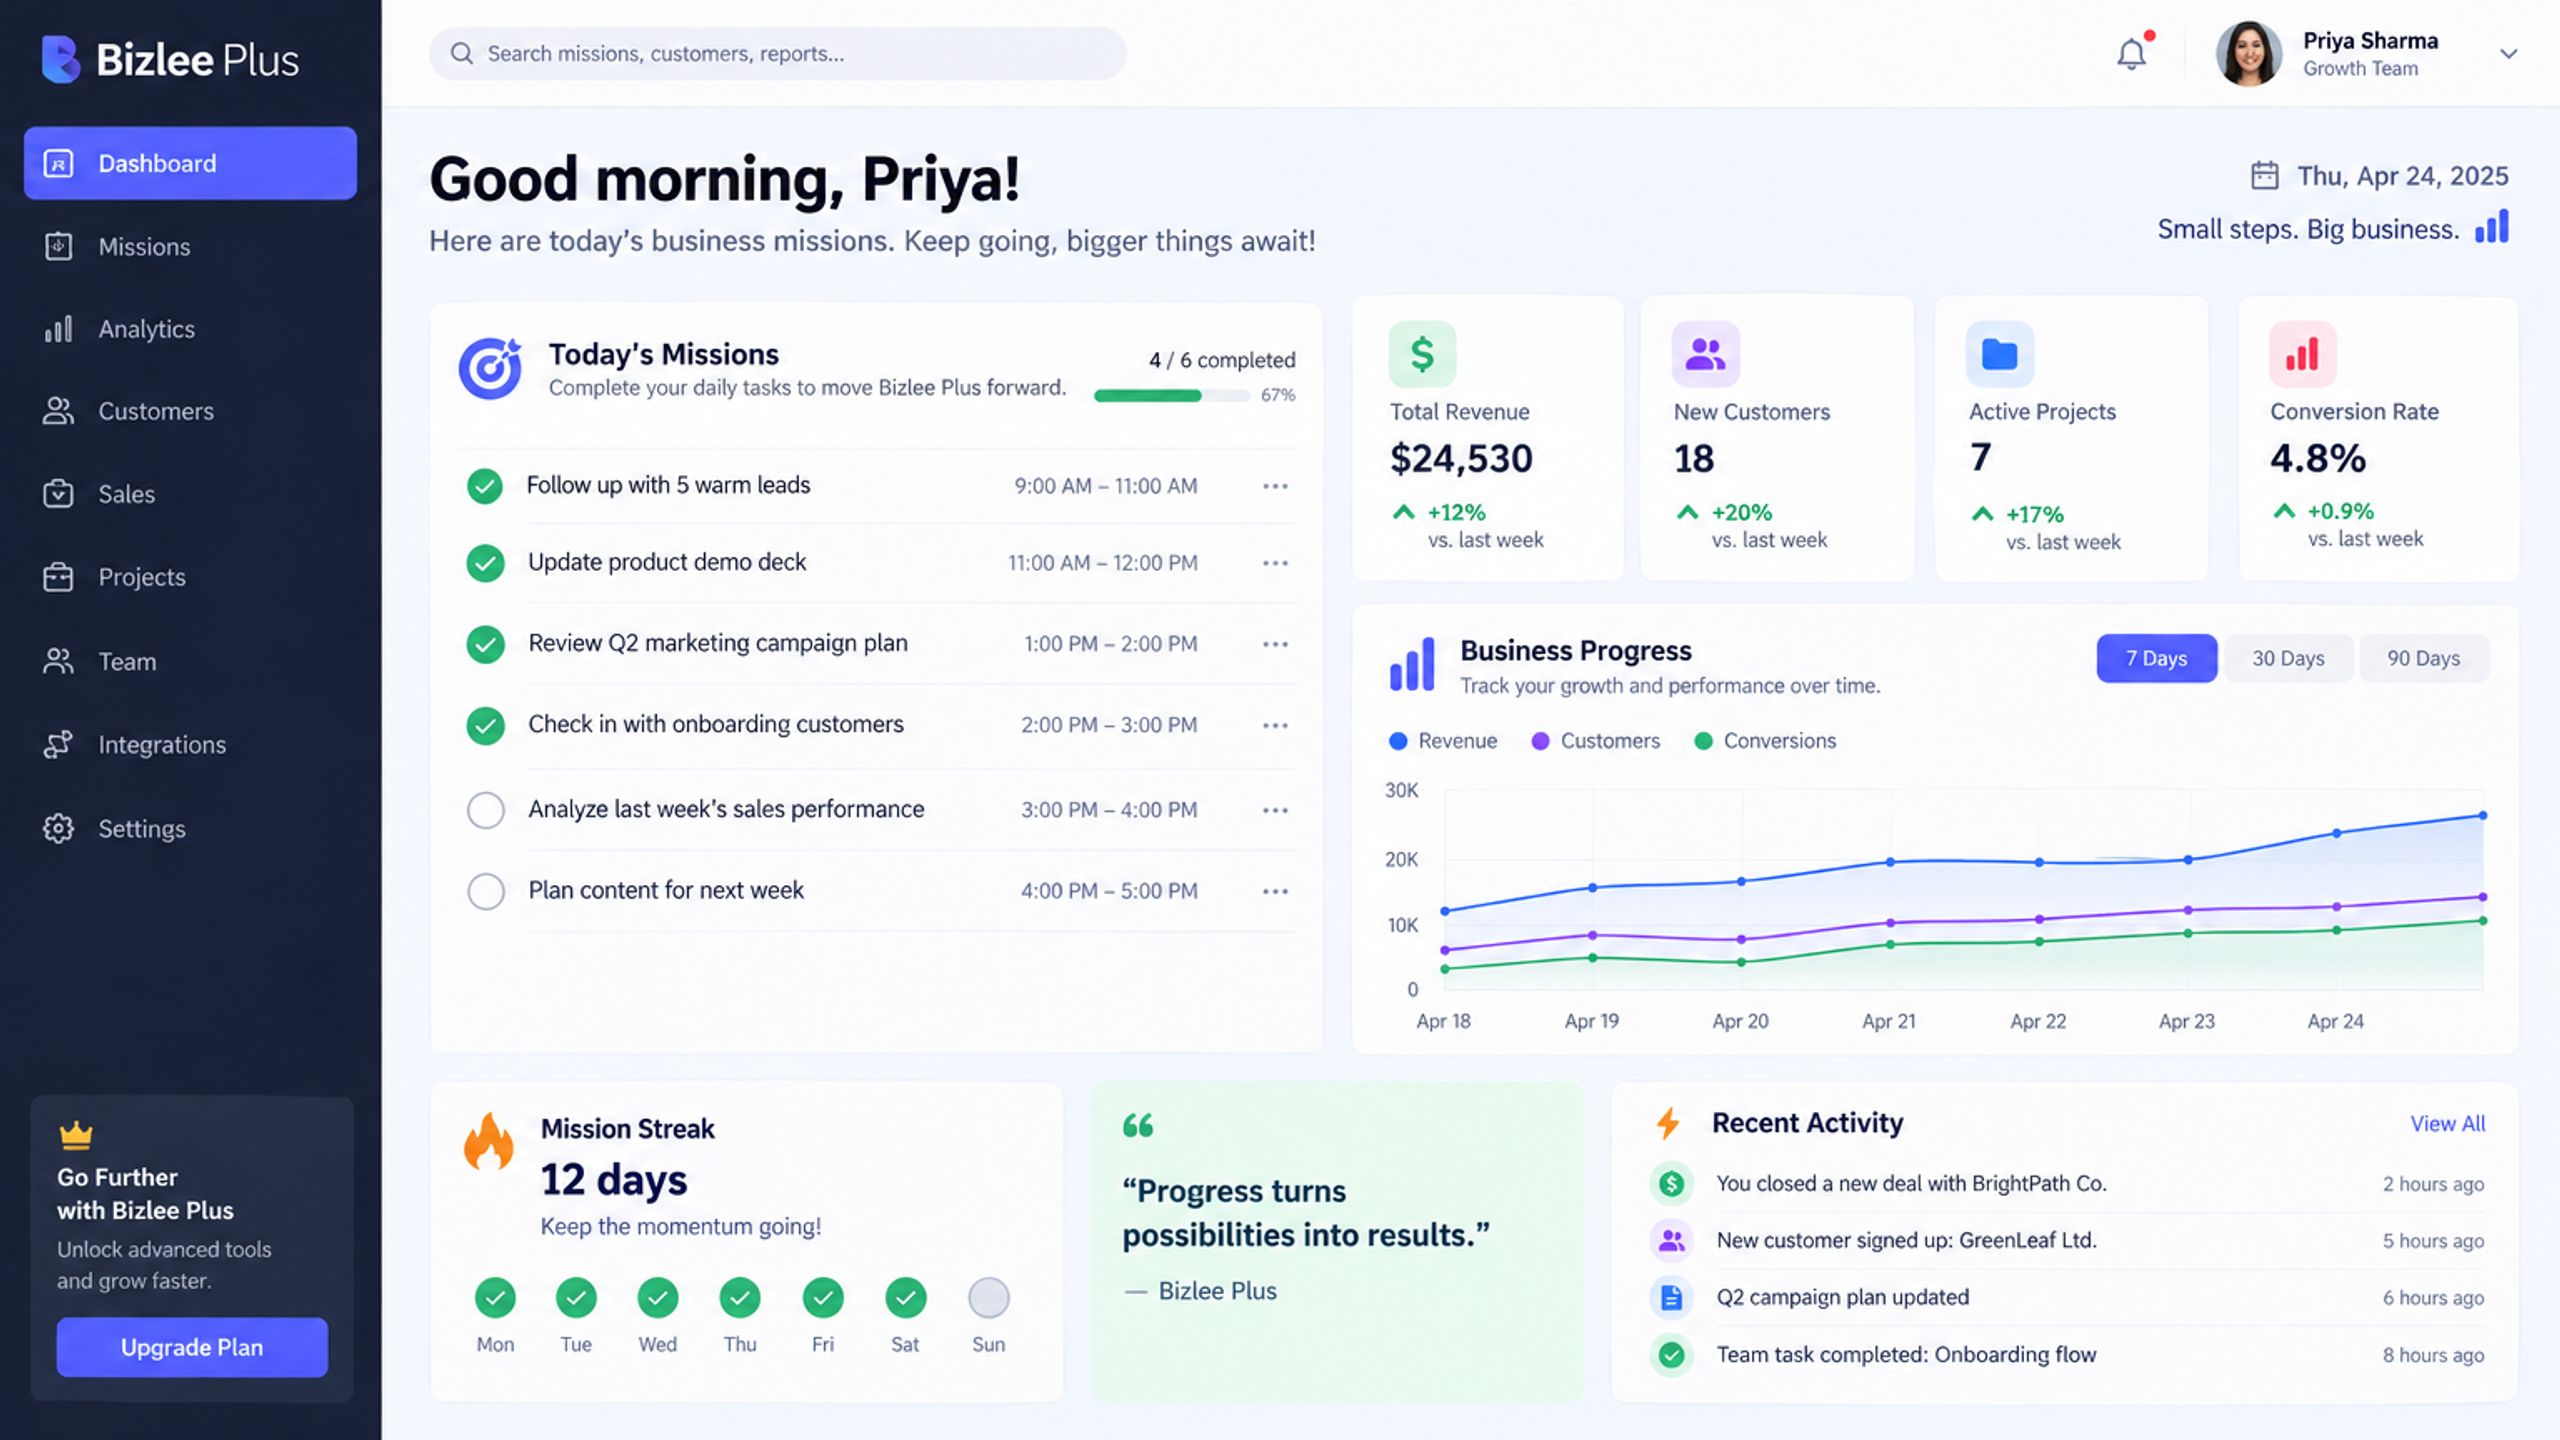Open options menu for Update product demo deck

(1275, 563)
